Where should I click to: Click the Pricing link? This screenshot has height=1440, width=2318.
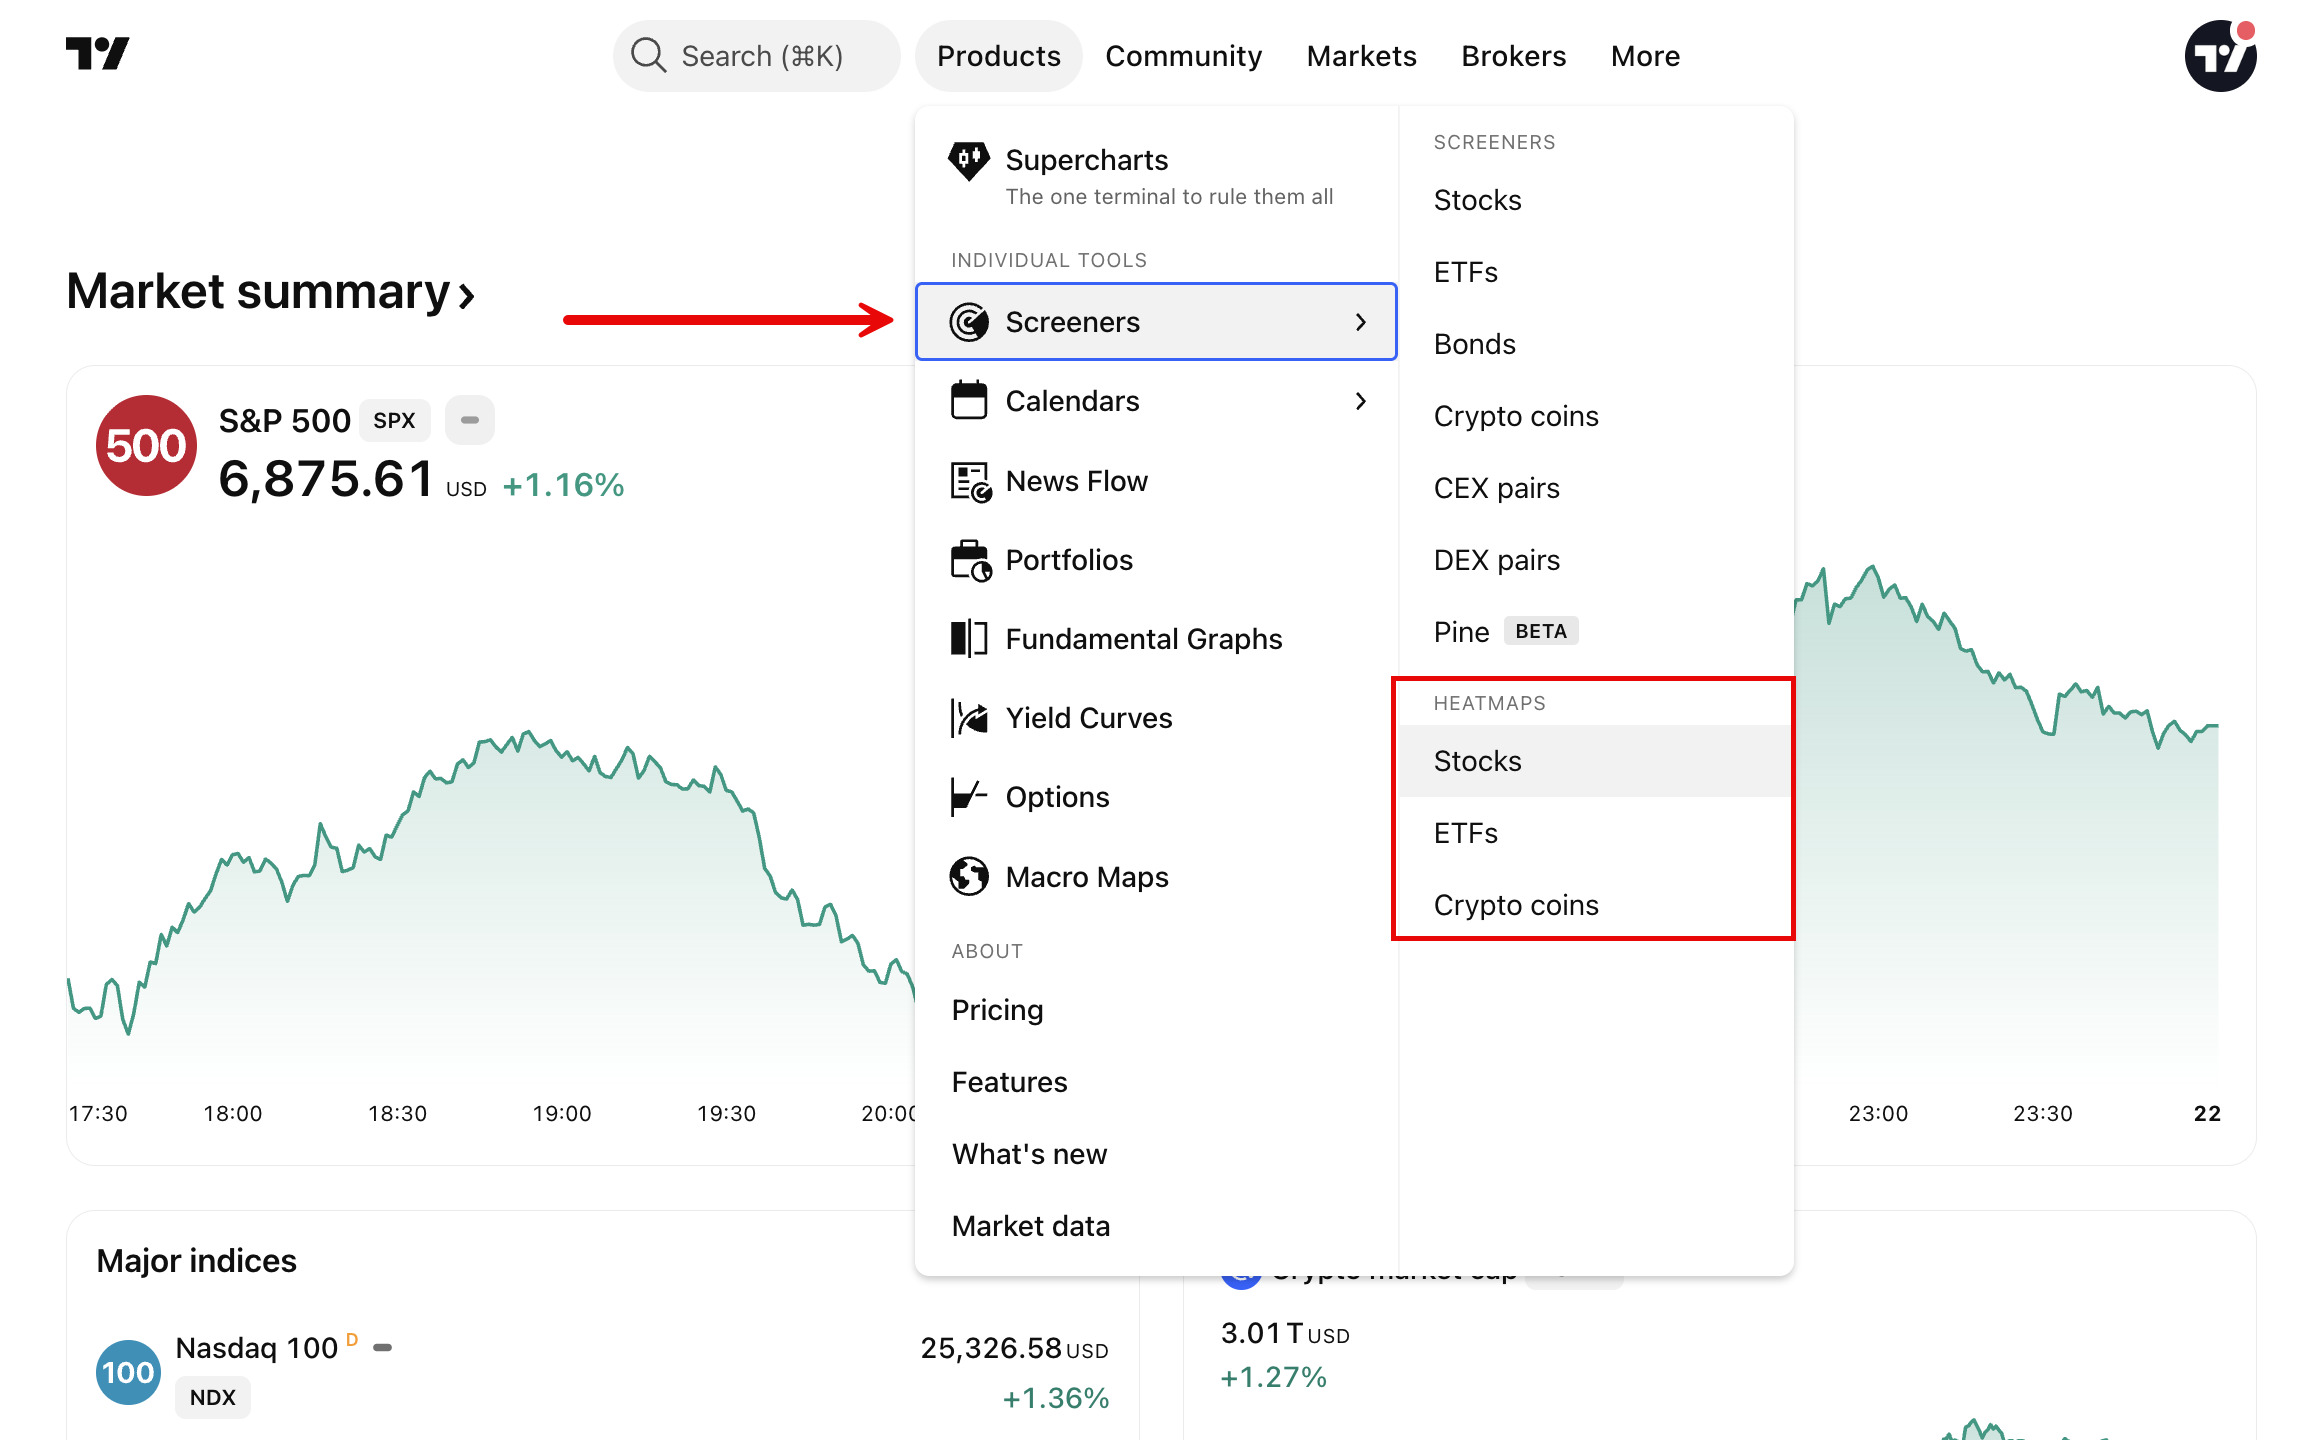pyautogui.click(x=997, y=1010)
